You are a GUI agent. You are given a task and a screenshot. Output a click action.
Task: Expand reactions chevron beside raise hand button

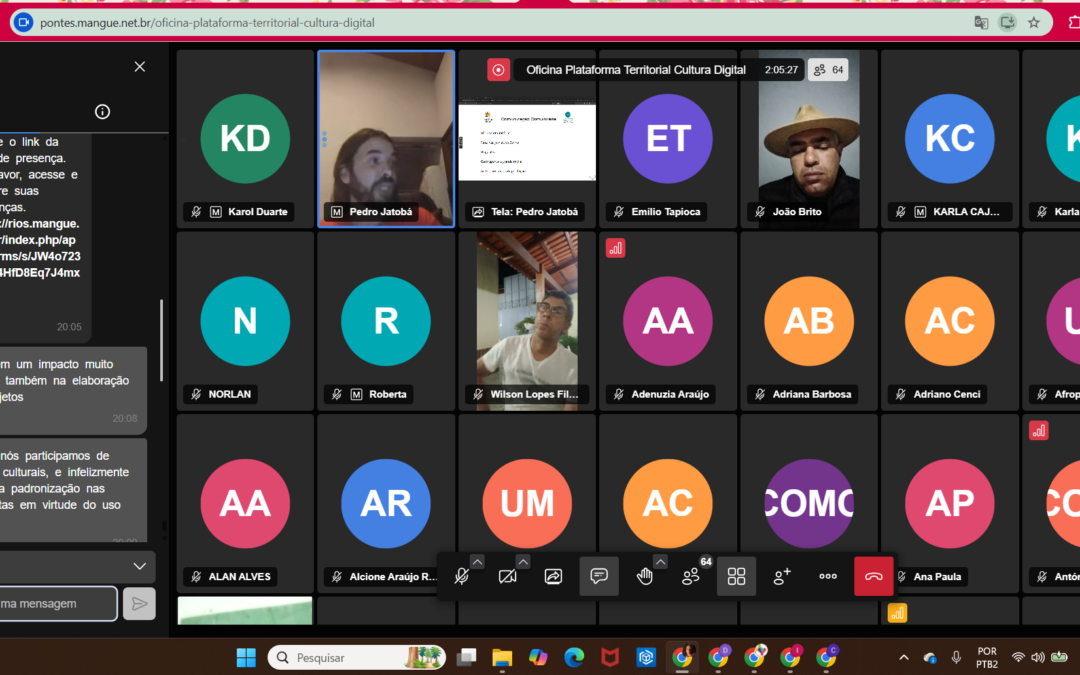pos(660,562)
